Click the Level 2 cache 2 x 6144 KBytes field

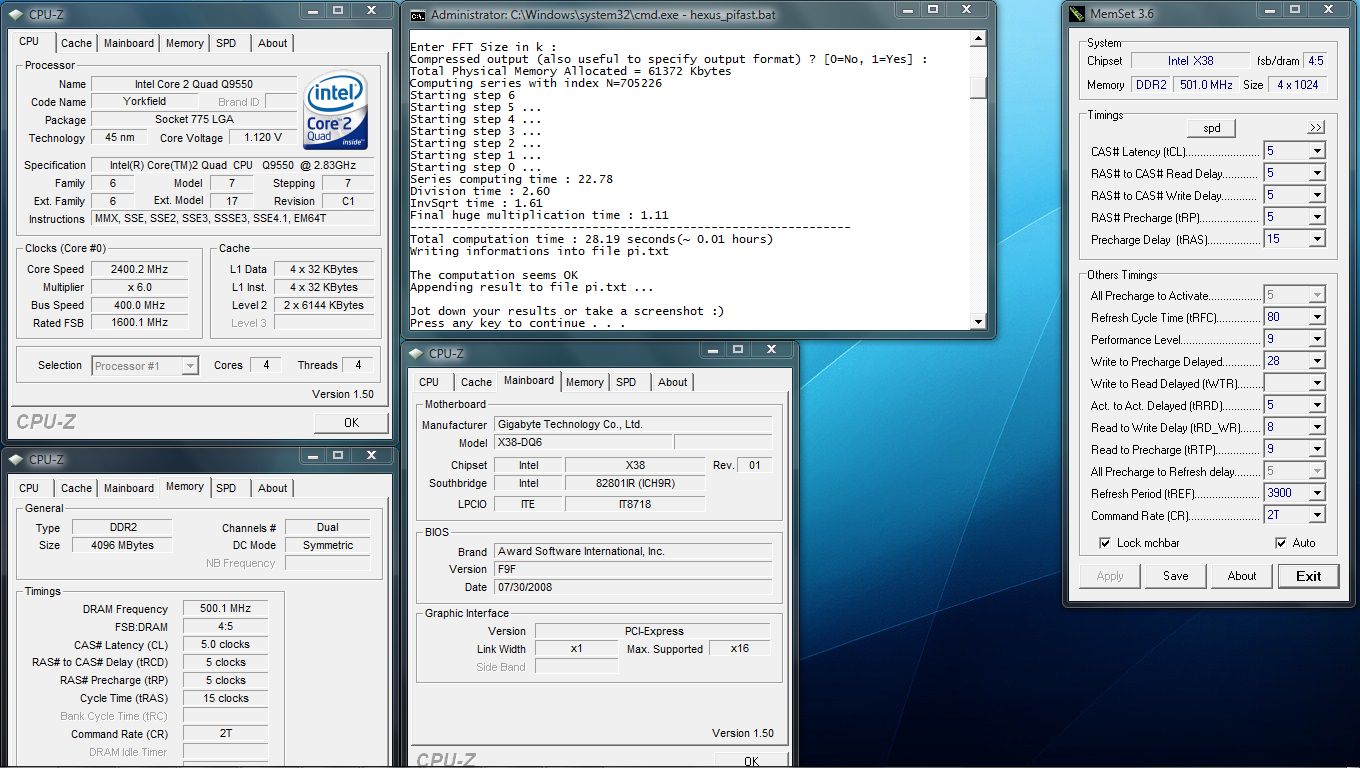(324, 305)
